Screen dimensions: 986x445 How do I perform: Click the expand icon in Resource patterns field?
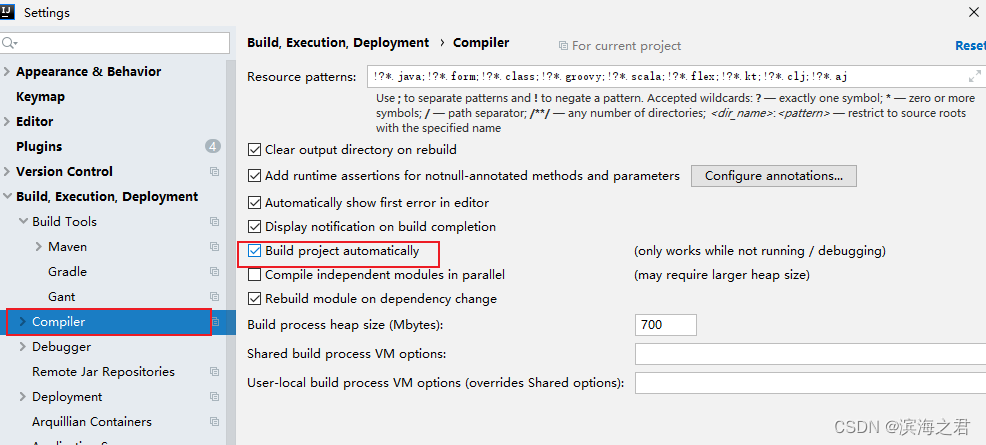click(975, 77)
